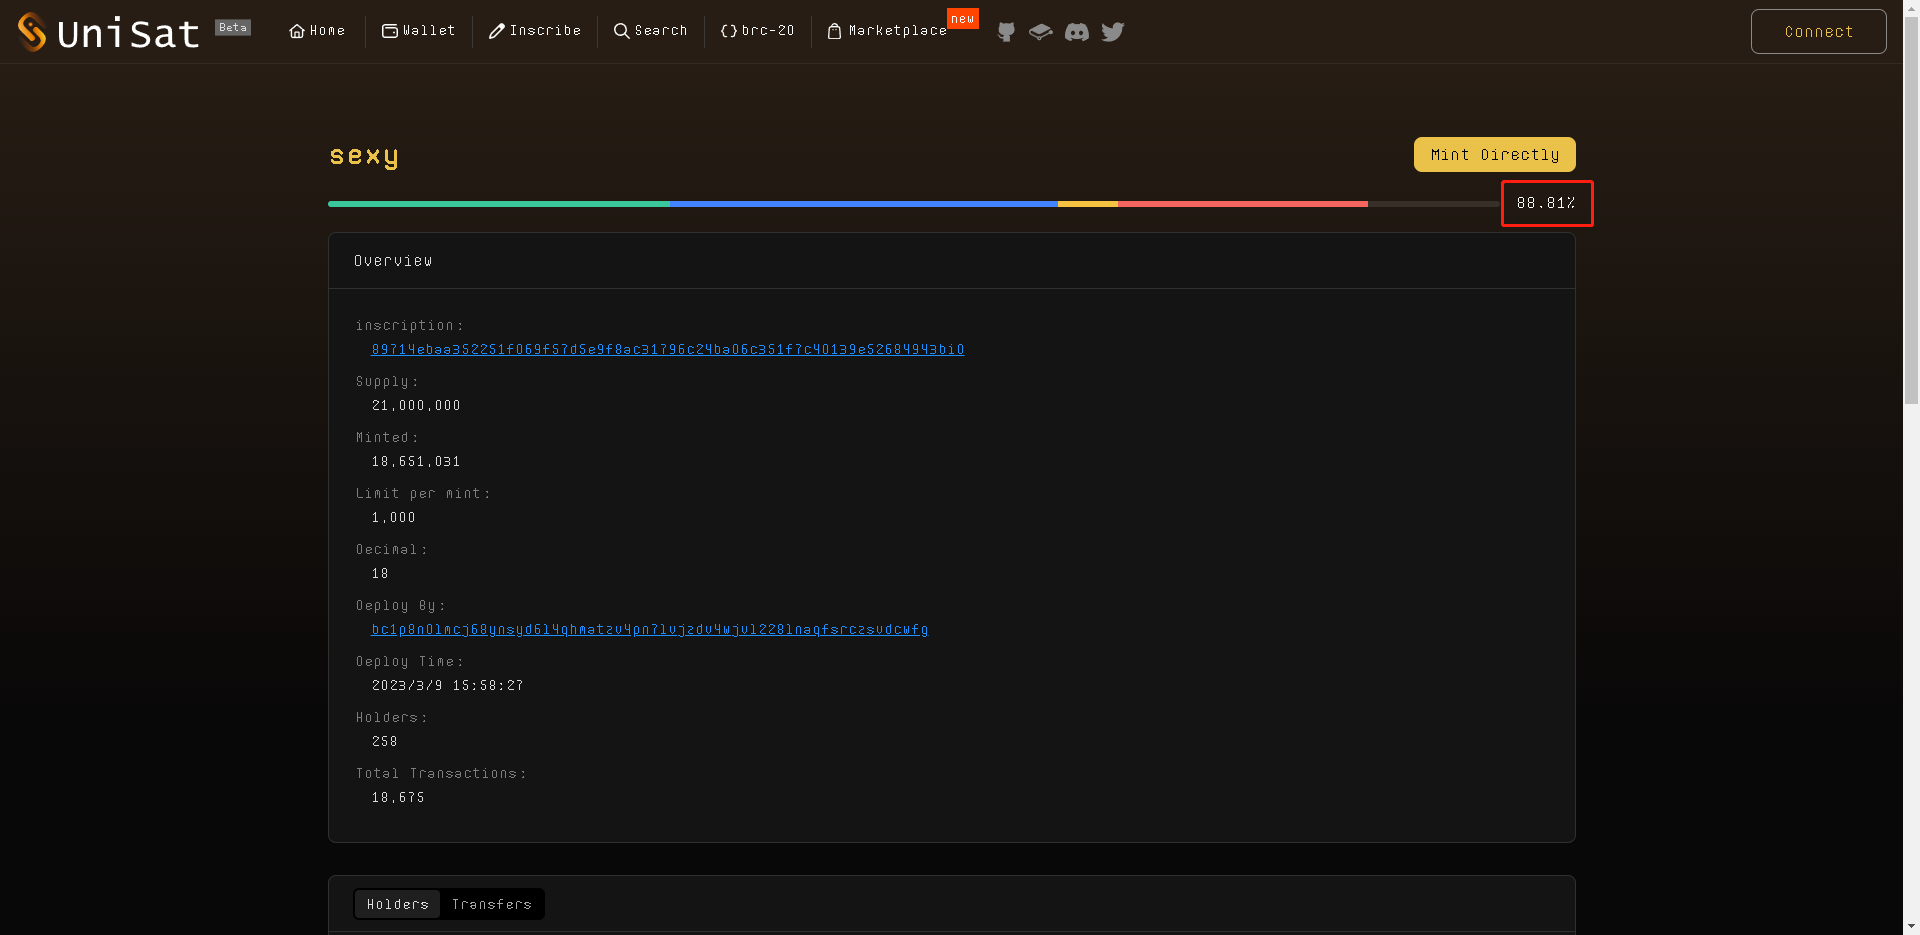This screenshot has width=1920, height=935.
Task: Click the total transactions value 18,675
Action: (398, 797)
